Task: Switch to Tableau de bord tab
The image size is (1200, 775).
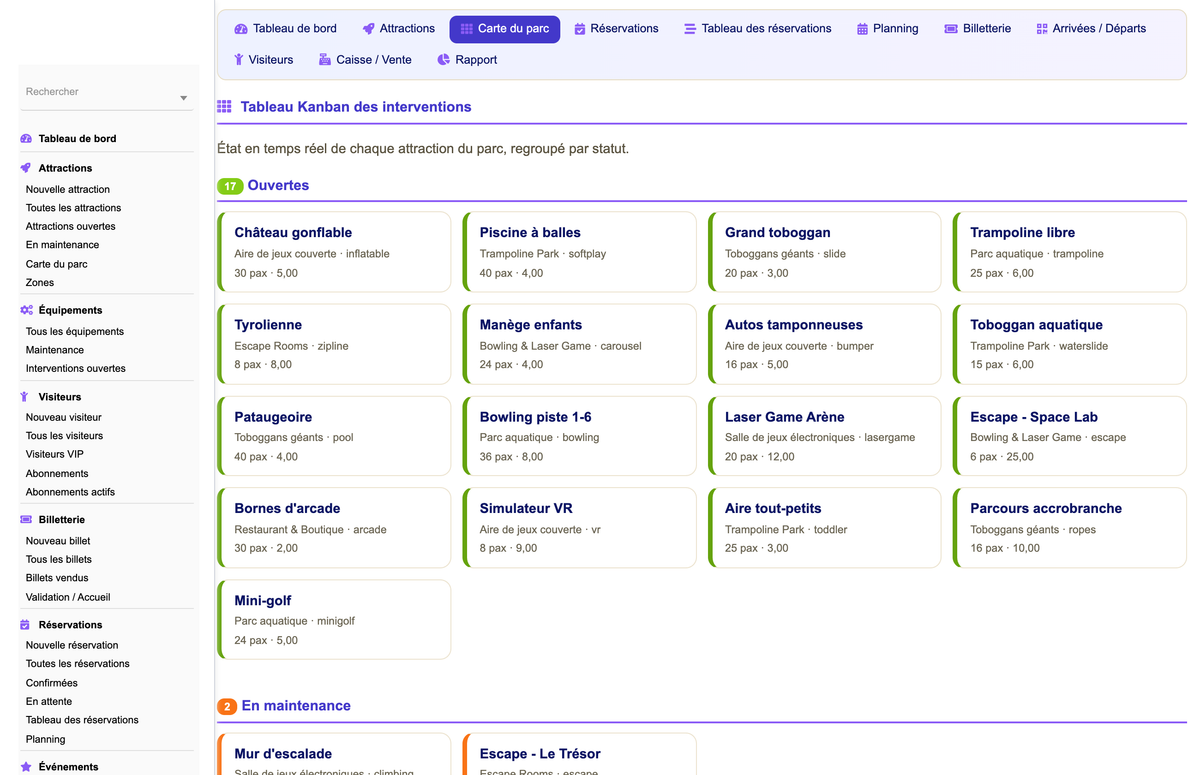Action: click(285, 29)
